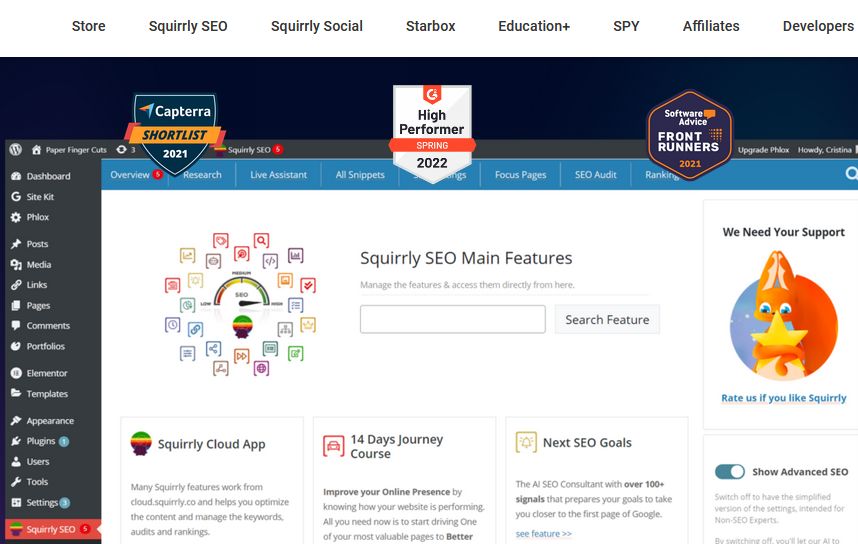Click the 14 Days Journey car icon

(x=333, y=446)
